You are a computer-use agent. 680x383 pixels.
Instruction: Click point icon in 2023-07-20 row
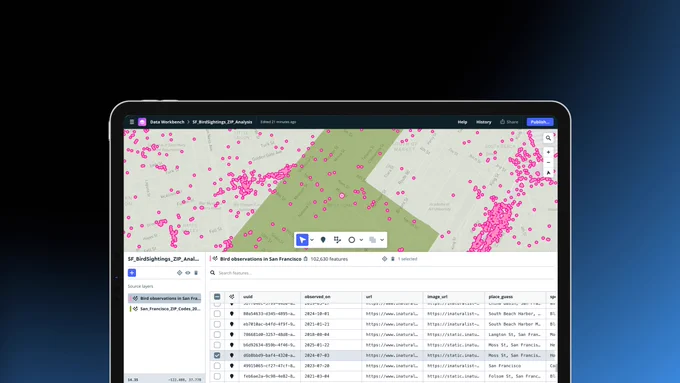(232, 366)
